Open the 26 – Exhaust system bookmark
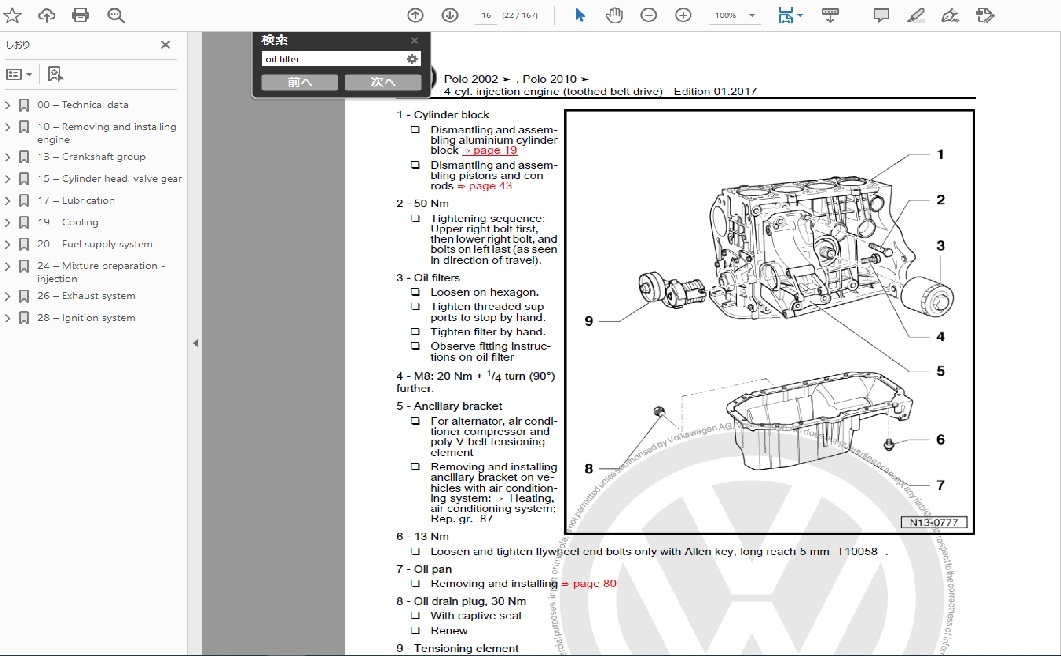The image size is (1061, 656). tap(86, 296)
